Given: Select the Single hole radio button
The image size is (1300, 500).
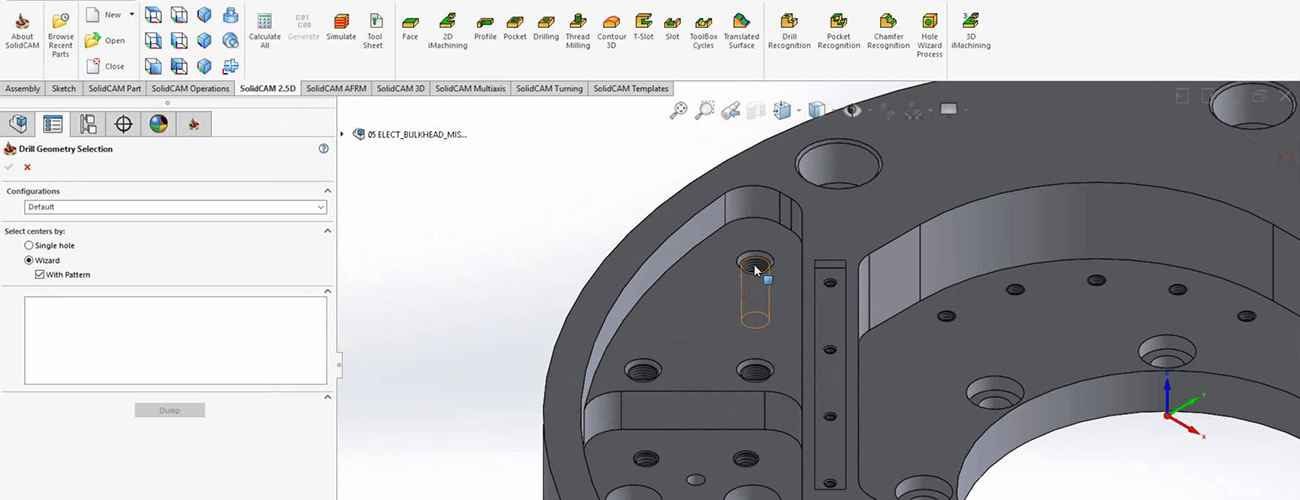Looking at the screenshot, I should 29,245.
